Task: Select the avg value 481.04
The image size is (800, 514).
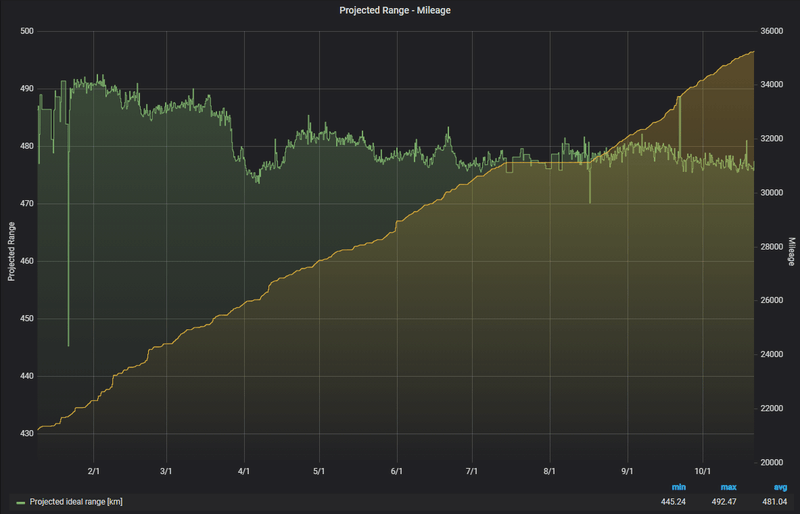Action: pos(774,502)
